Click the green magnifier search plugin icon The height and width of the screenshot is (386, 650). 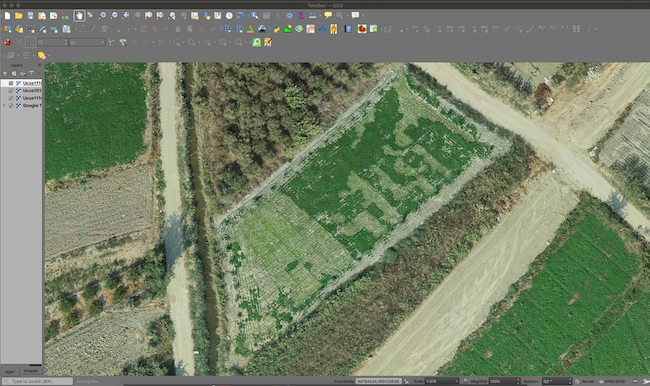[257, 42]
